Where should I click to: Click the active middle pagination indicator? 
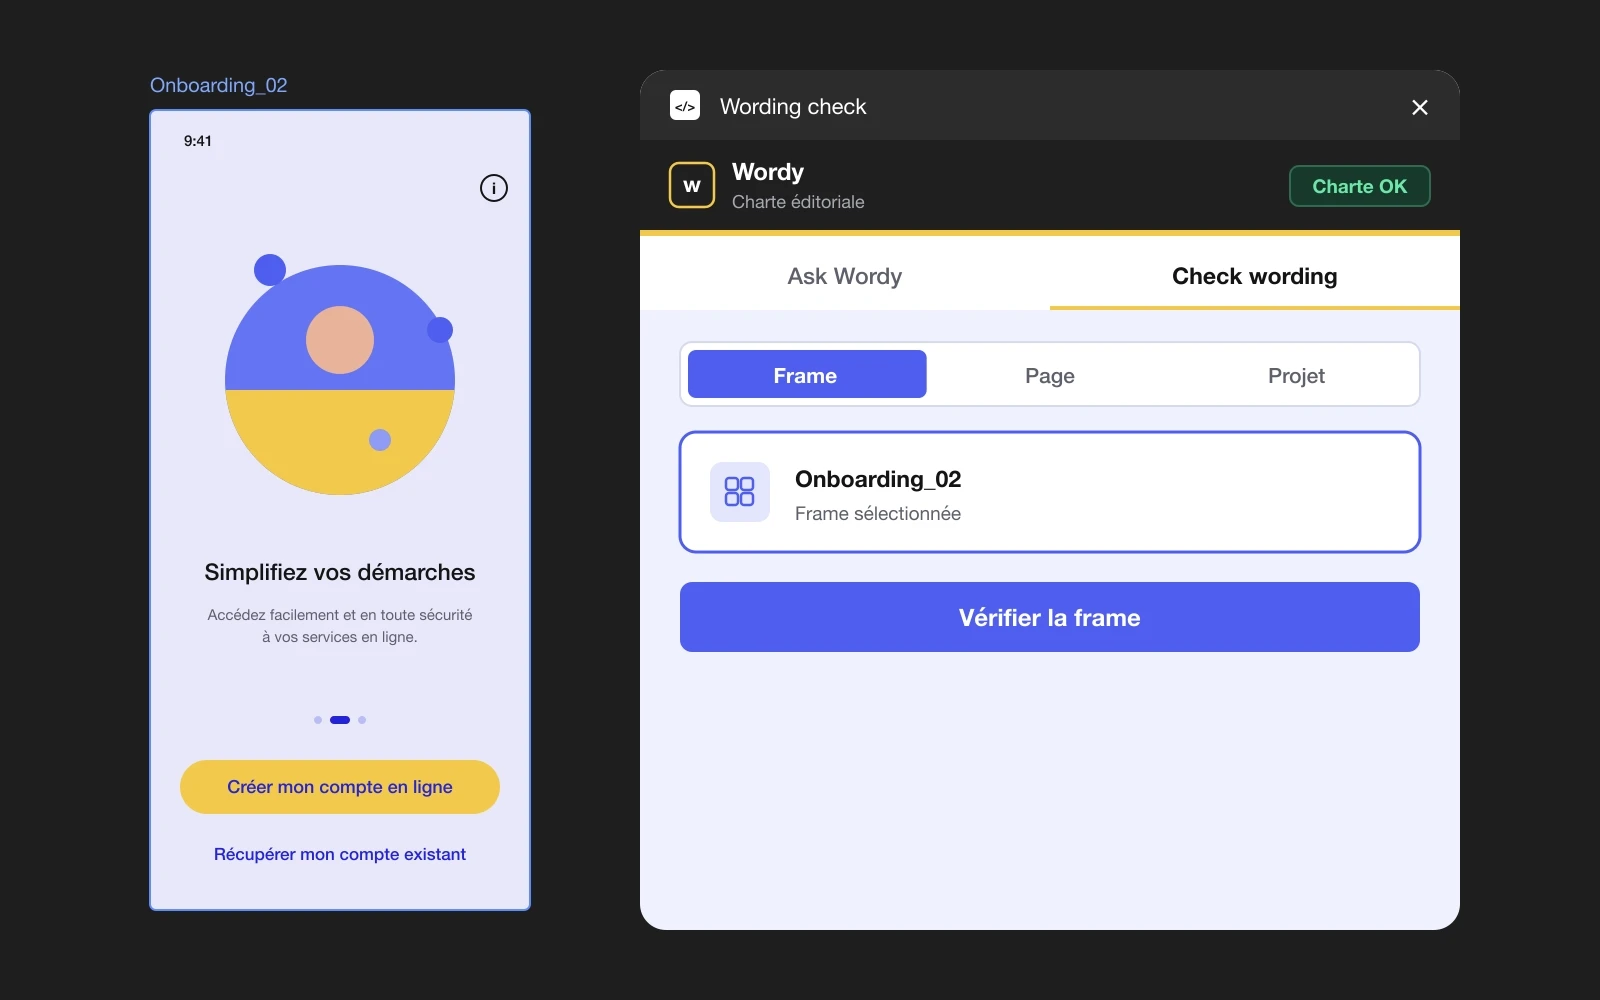(x=340, y=720)
